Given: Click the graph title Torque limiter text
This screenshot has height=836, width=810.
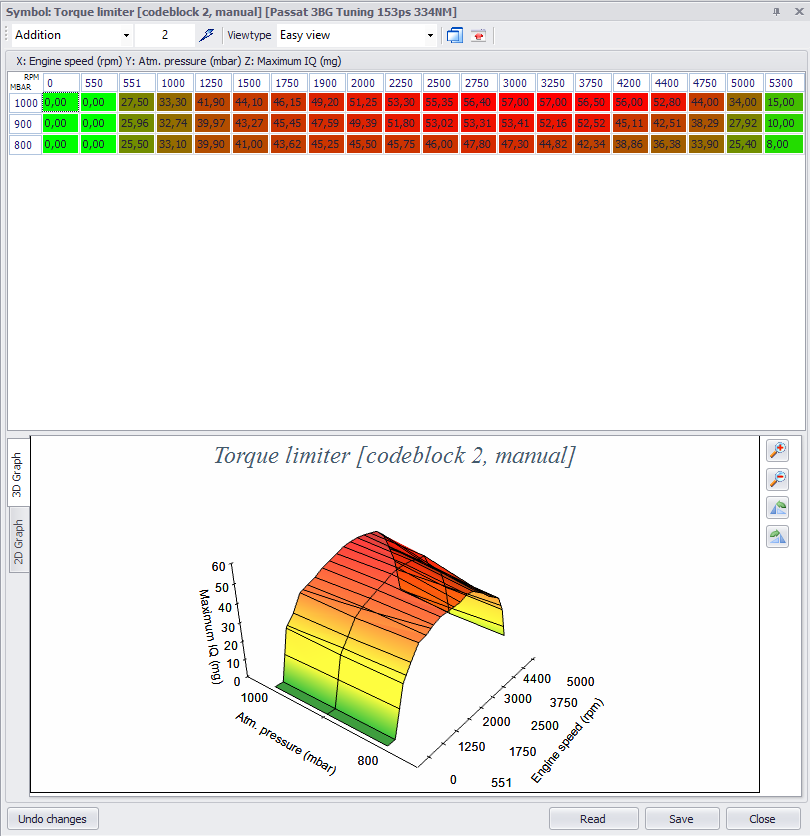Looking at the screenshot, I should click(x=395, y=456).
